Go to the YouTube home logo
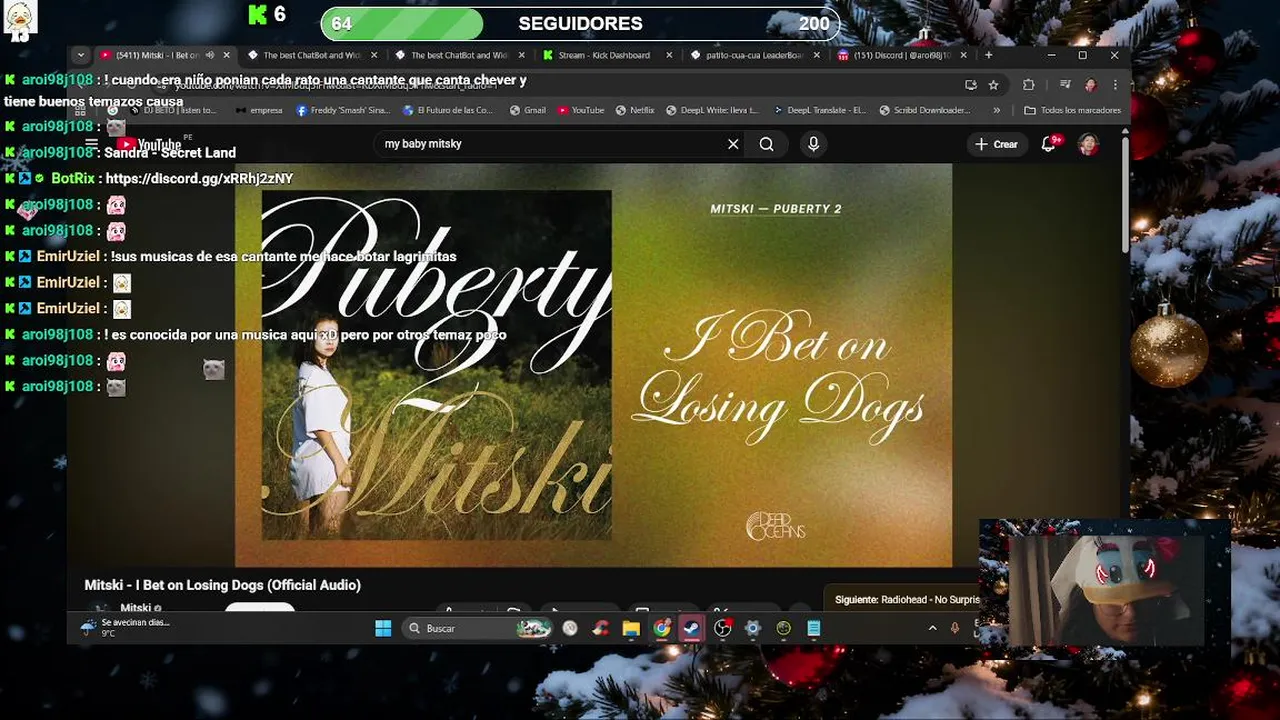The image size is (1280, 720). [x=151, y=145]
